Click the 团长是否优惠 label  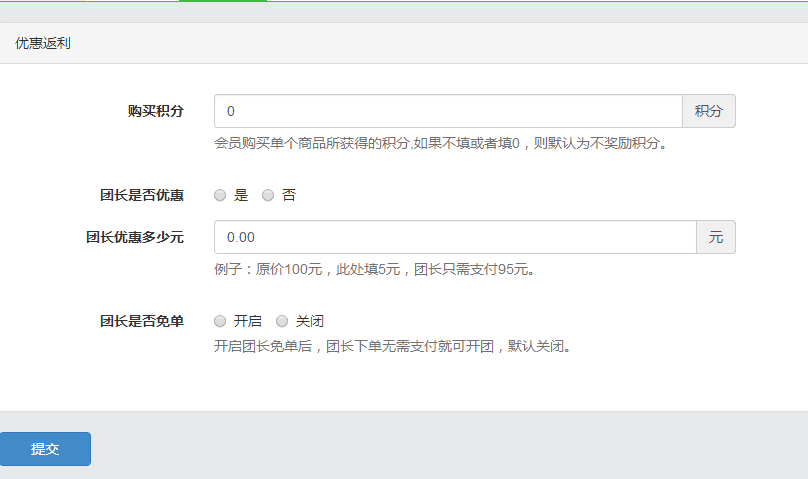142,195
